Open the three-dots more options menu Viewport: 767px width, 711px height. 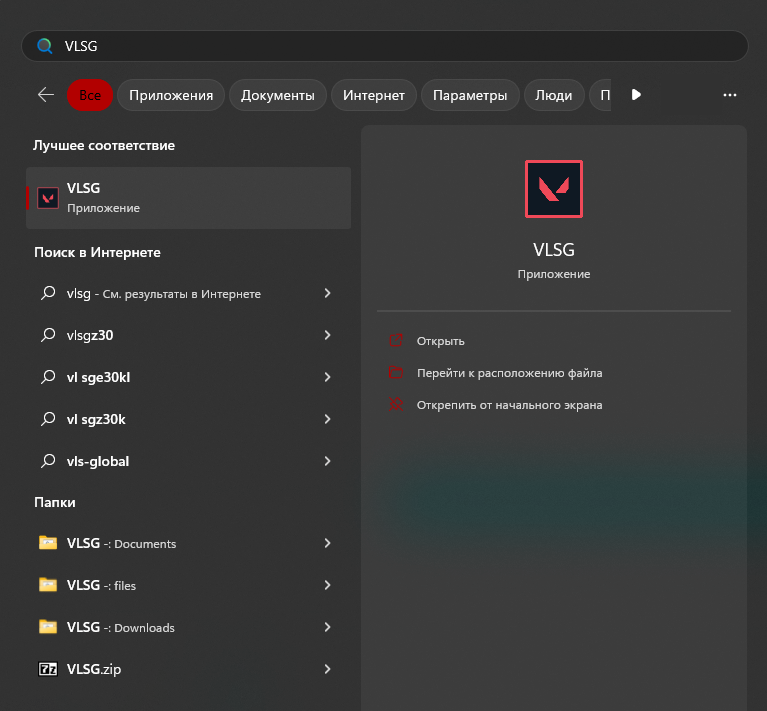[x=729, y=95]
